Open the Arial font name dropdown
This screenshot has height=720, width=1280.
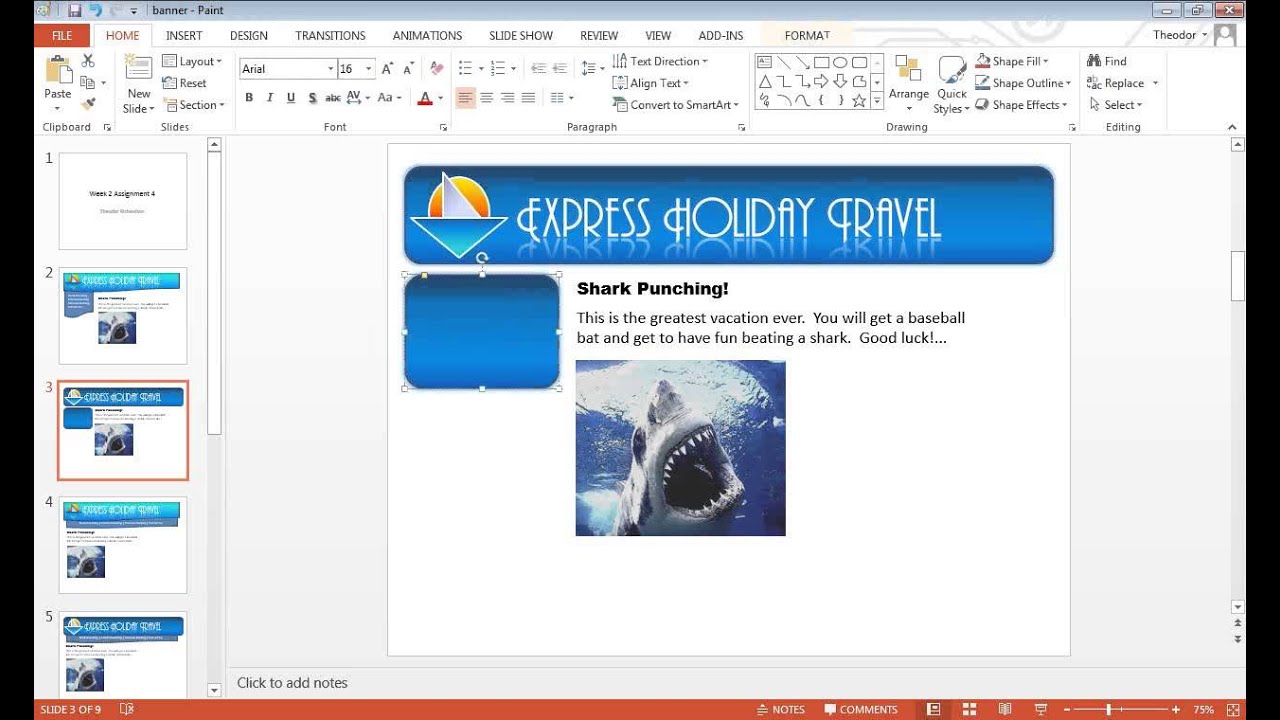pos(331,69)
